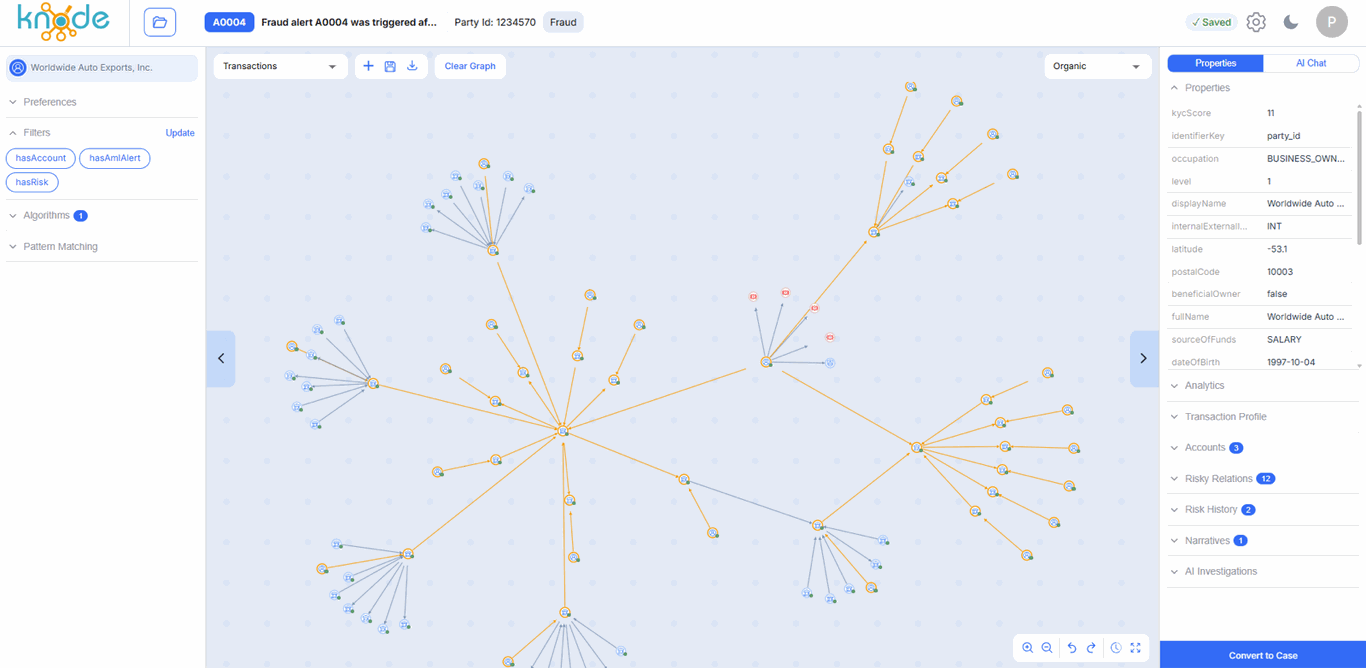This screenshot has width=1366, height=668.
Task: Switch to the AI Chat tab
Action: [1311, 63]
